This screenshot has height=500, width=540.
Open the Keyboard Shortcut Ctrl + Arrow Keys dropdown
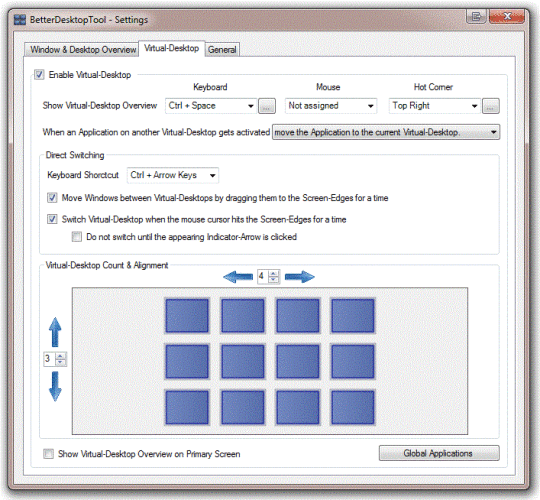click(173, 175)
